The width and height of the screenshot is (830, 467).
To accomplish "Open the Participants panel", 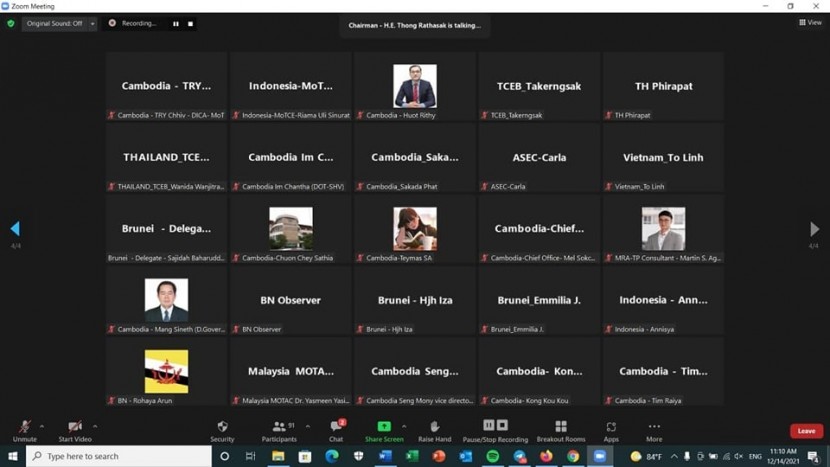I will click(x=279, y=430).
